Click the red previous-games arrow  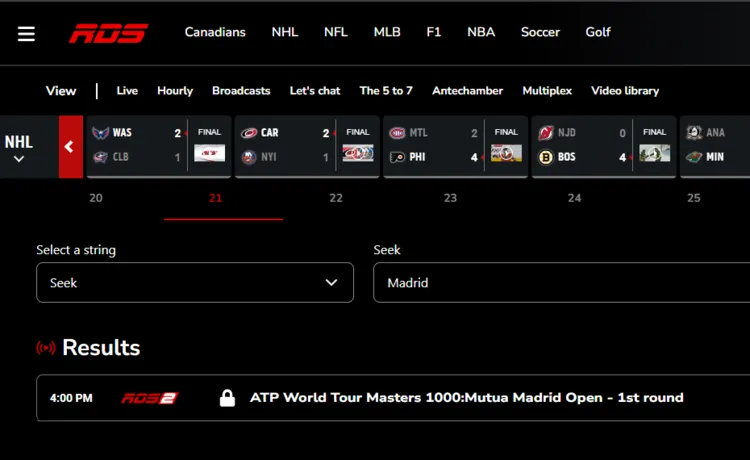point(71,147)
